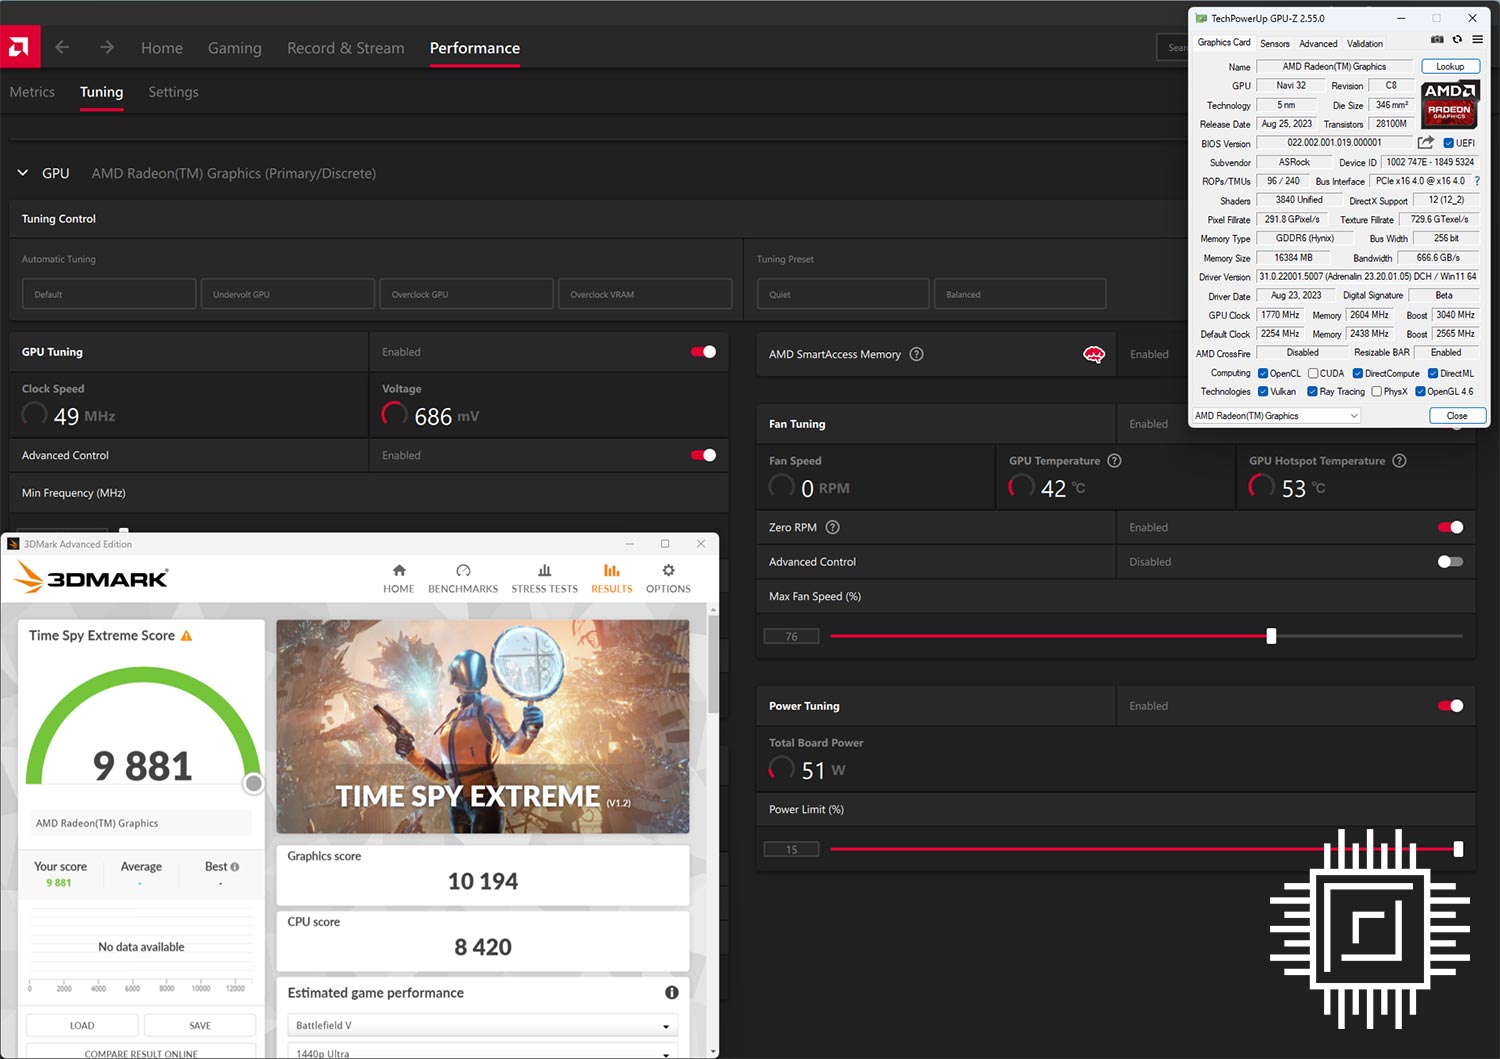Open the Zero RPM help icon
1500x1059 pixels.
pos(832,527)
